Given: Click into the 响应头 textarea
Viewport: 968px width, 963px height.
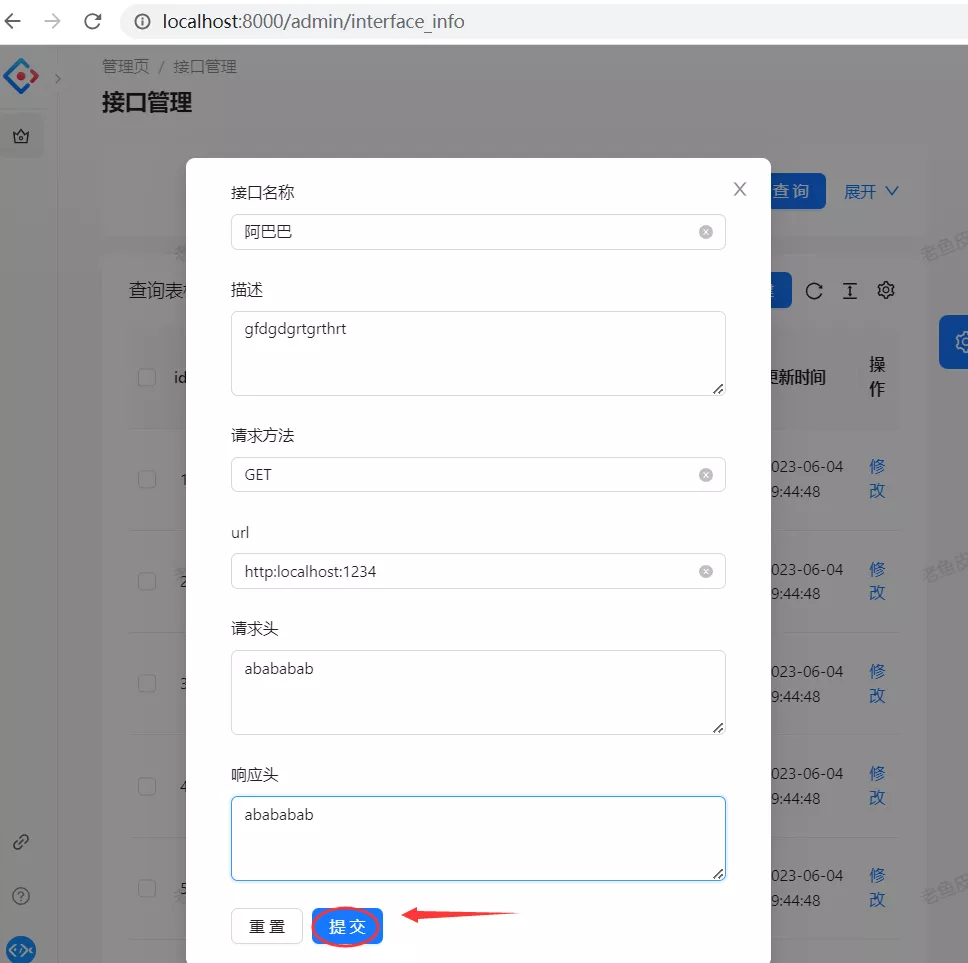Looking at the screenshot, I should [478, 838].
